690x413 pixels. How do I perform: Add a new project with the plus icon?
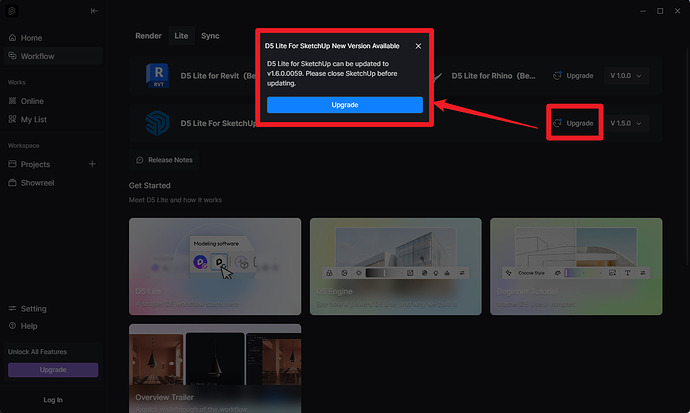pos(92,164)
